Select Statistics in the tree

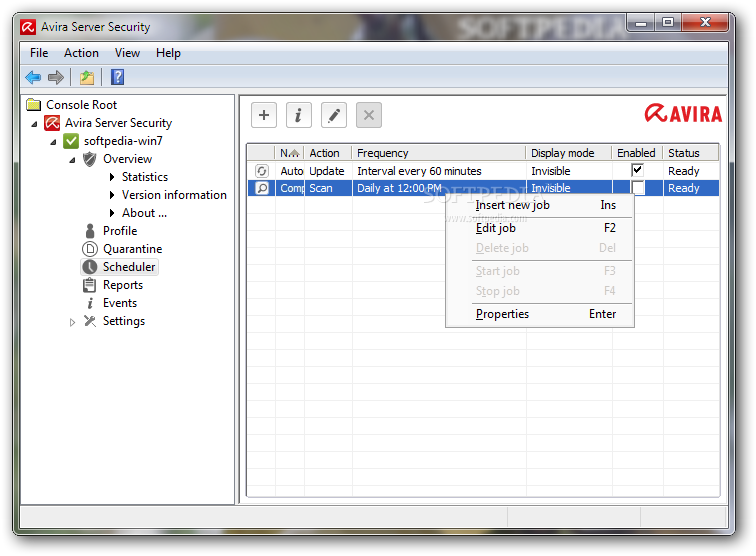tap(145, 177)
